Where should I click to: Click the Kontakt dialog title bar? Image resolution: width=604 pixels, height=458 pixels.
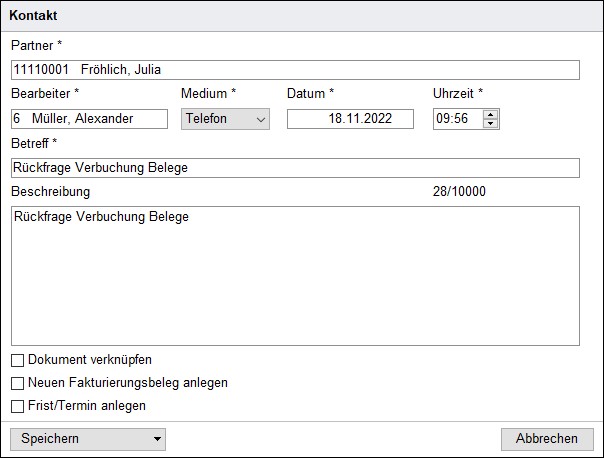300,16
